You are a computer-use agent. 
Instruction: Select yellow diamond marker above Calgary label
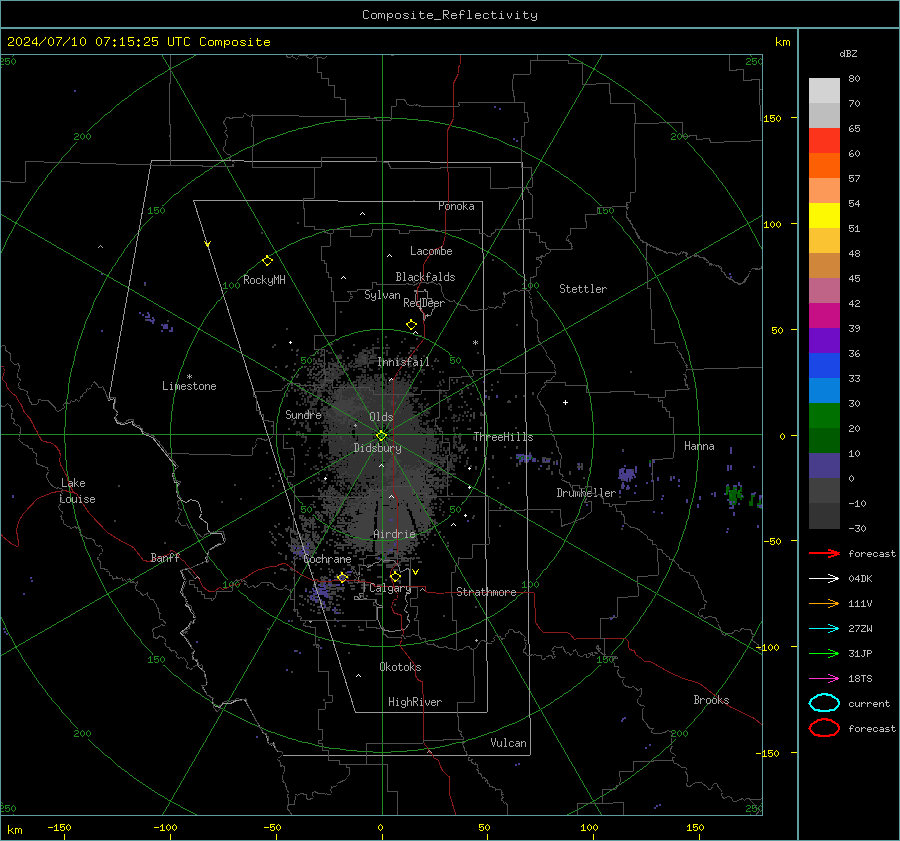[x=395, y=576]
